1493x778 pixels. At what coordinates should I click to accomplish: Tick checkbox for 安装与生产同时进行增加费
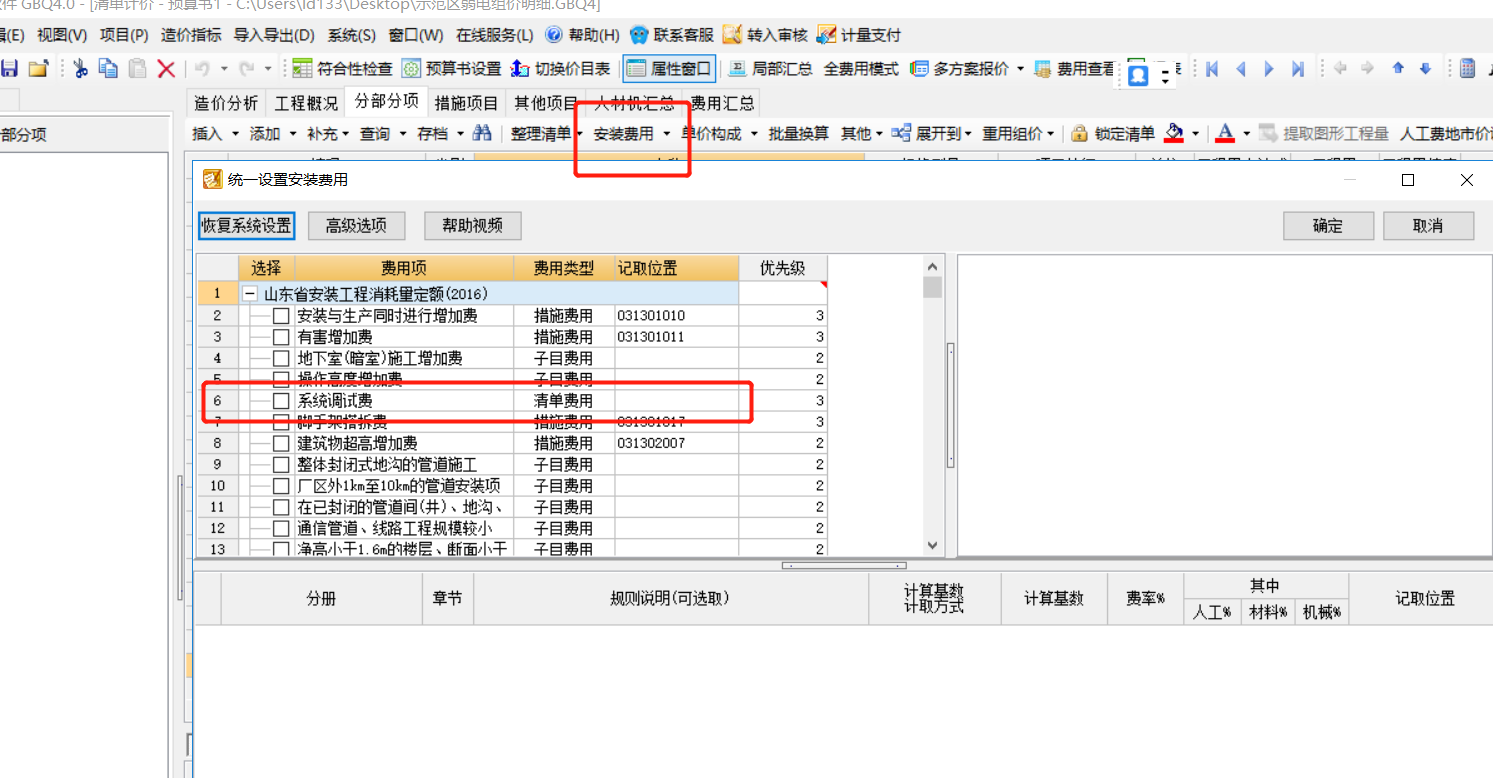[x=281, y=316]
